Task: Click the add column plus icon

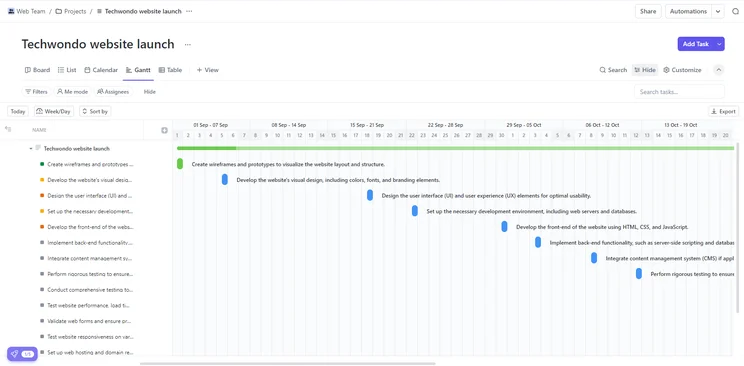Action: coord(164,130)
